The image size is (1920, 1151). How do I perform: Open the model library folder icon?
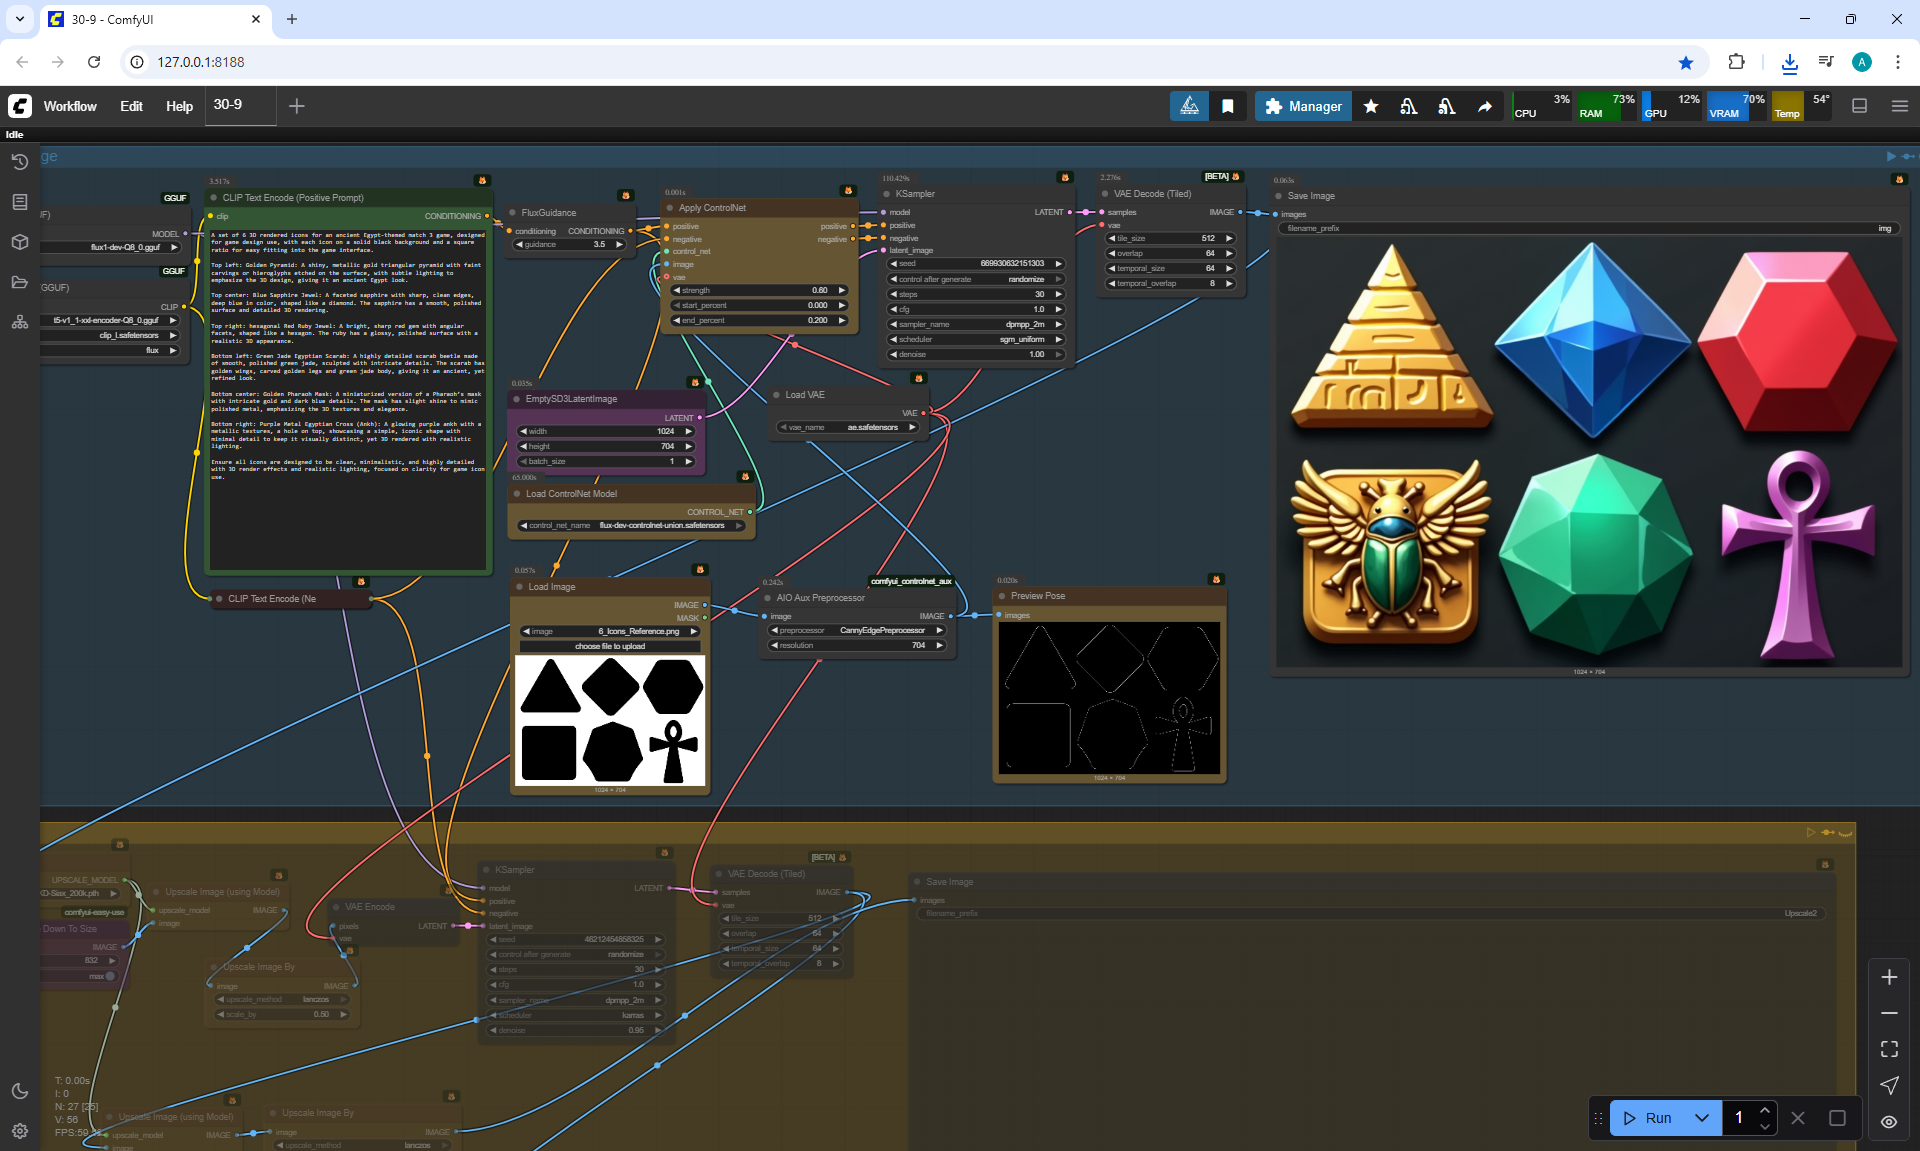pyautogui.click(x=19, y=282)
